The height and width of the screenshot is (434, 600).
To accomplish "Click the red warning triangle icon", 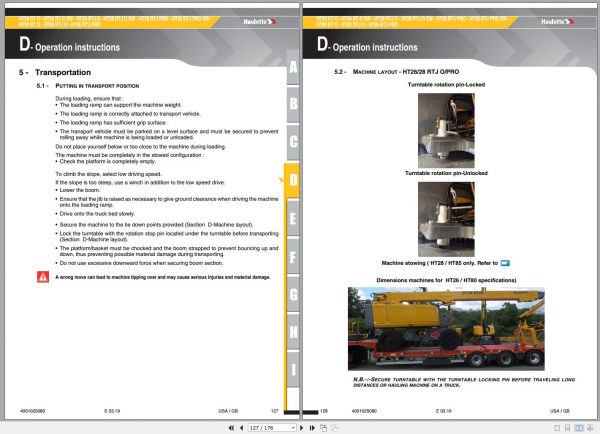I will [x=43, y=275].
